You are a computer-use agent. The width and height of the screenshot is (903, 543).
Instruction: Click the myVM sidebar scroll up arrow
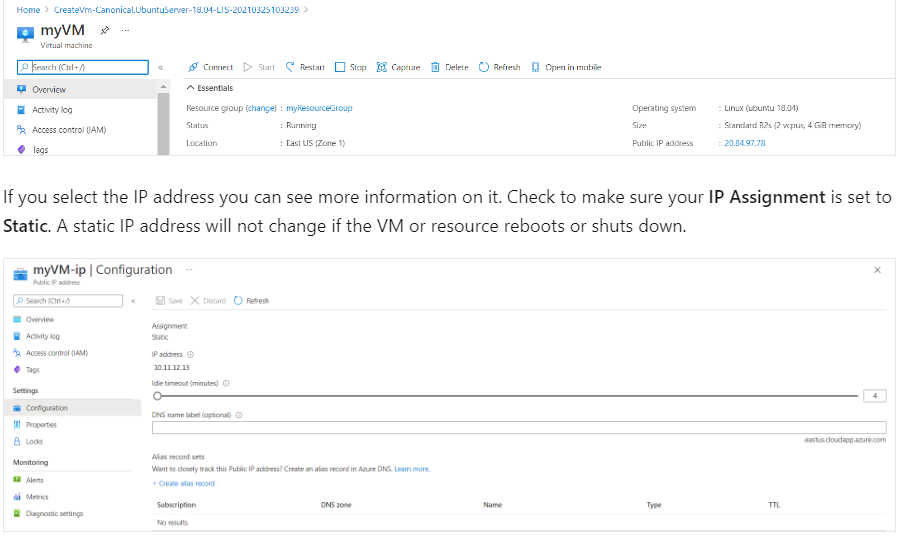164,87
